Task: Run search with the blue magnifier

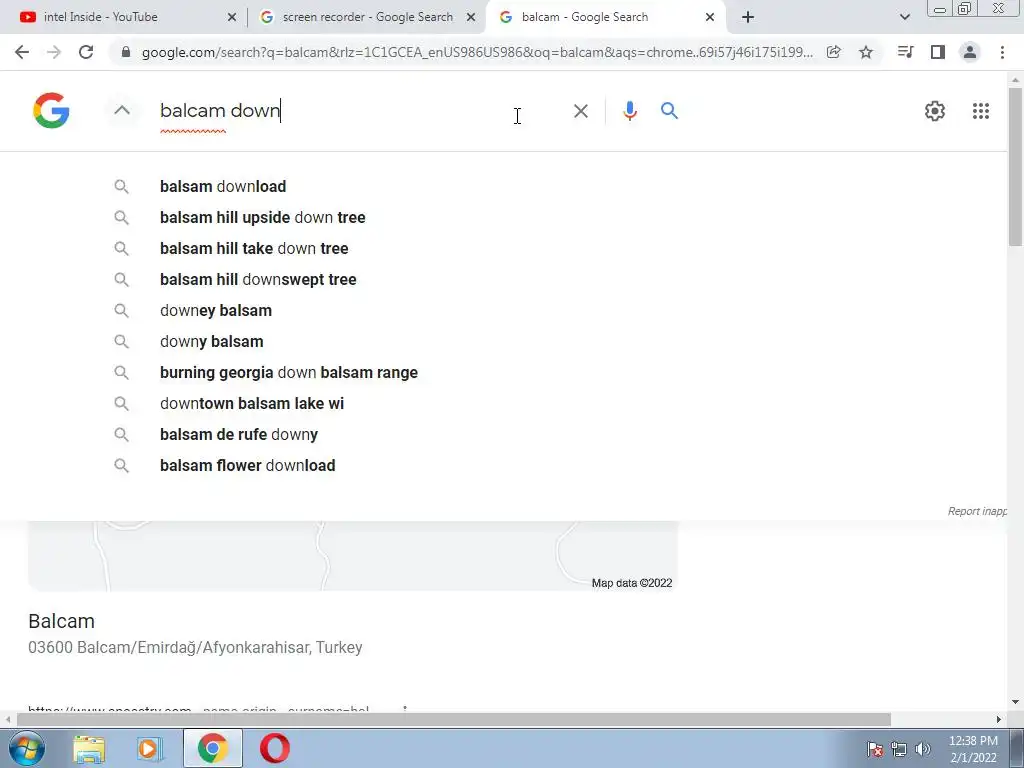Action: tap(669, 111)
